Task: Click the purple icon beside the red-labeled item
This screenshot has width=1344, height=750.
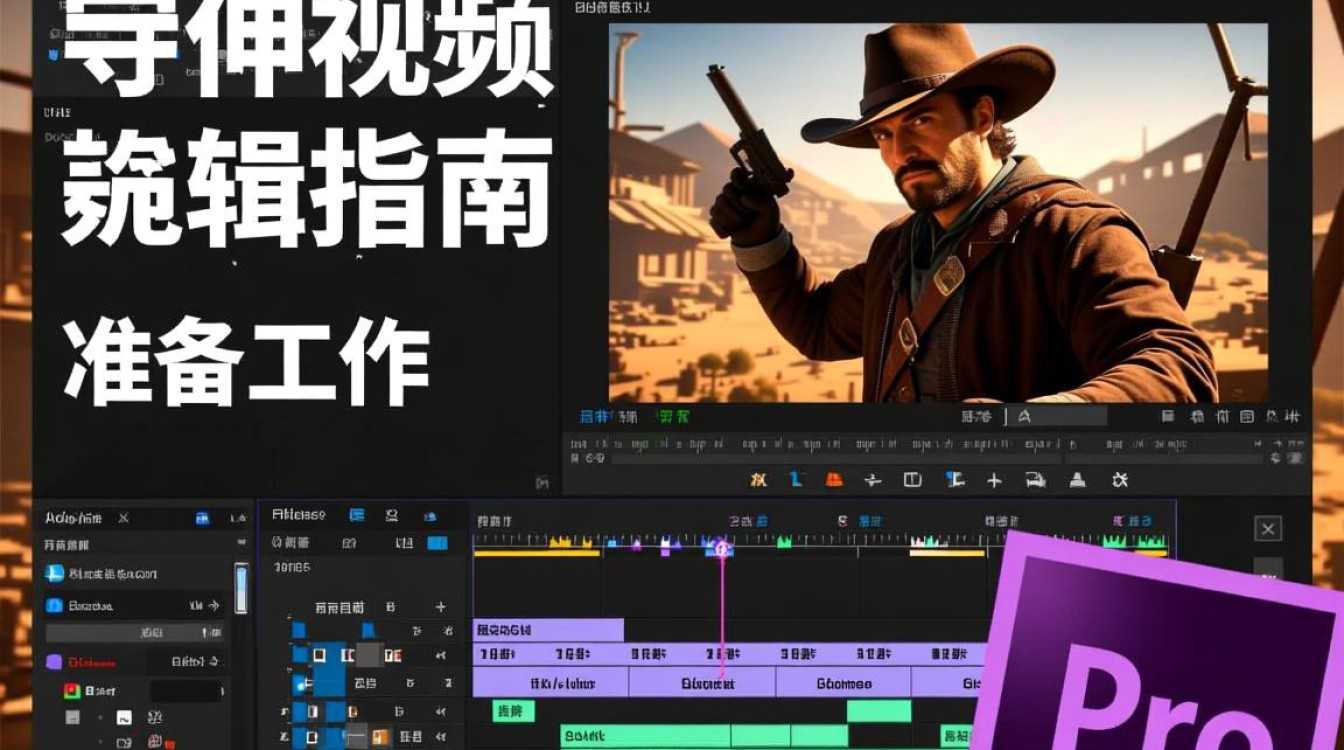Action: [x=54, y=662]
